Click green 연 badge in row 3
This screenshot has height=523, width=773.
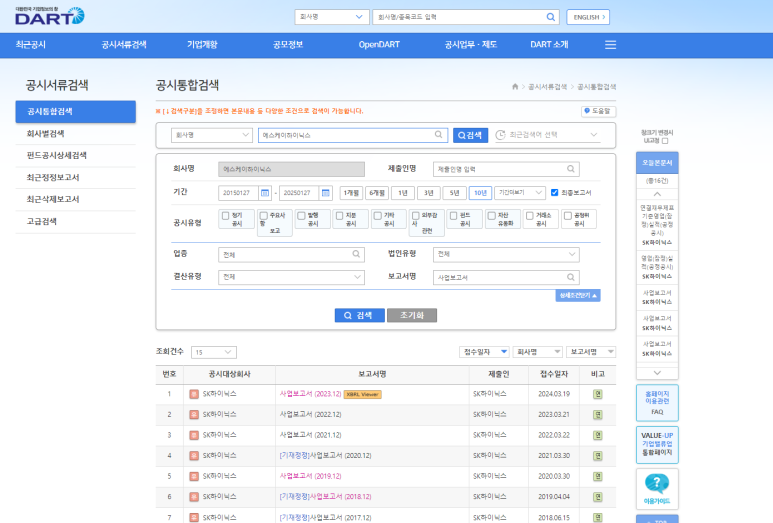click(x=597, y=435)
